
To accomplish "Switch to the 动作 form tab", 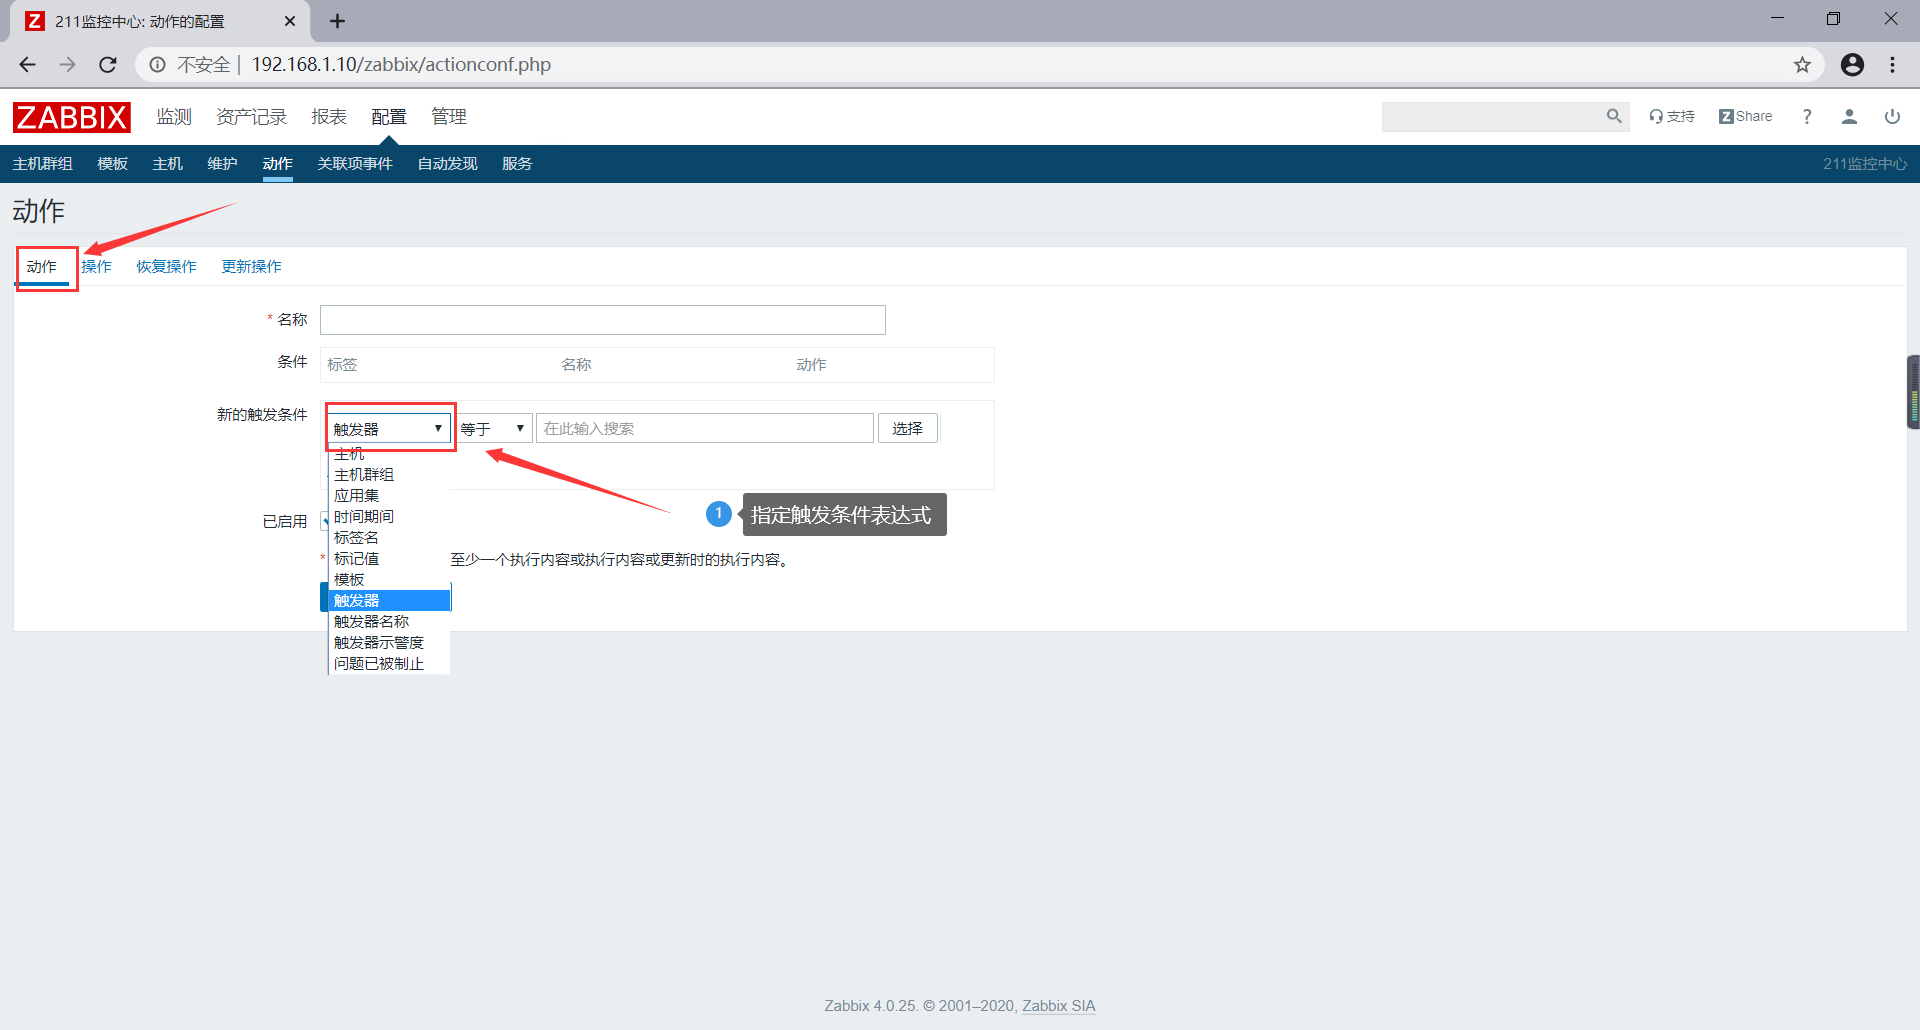I will pyautogui.click(x=42, y=267).
